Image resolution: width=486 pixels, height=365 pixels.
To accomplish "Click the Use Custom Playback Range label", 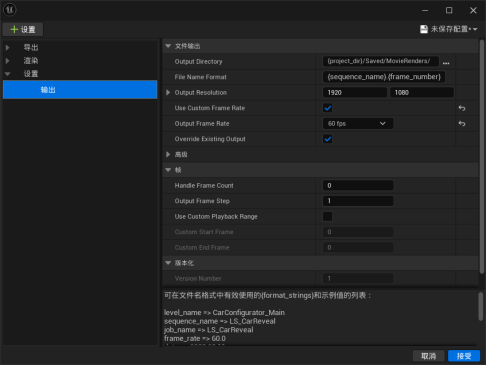I will (x=216, y=217).
